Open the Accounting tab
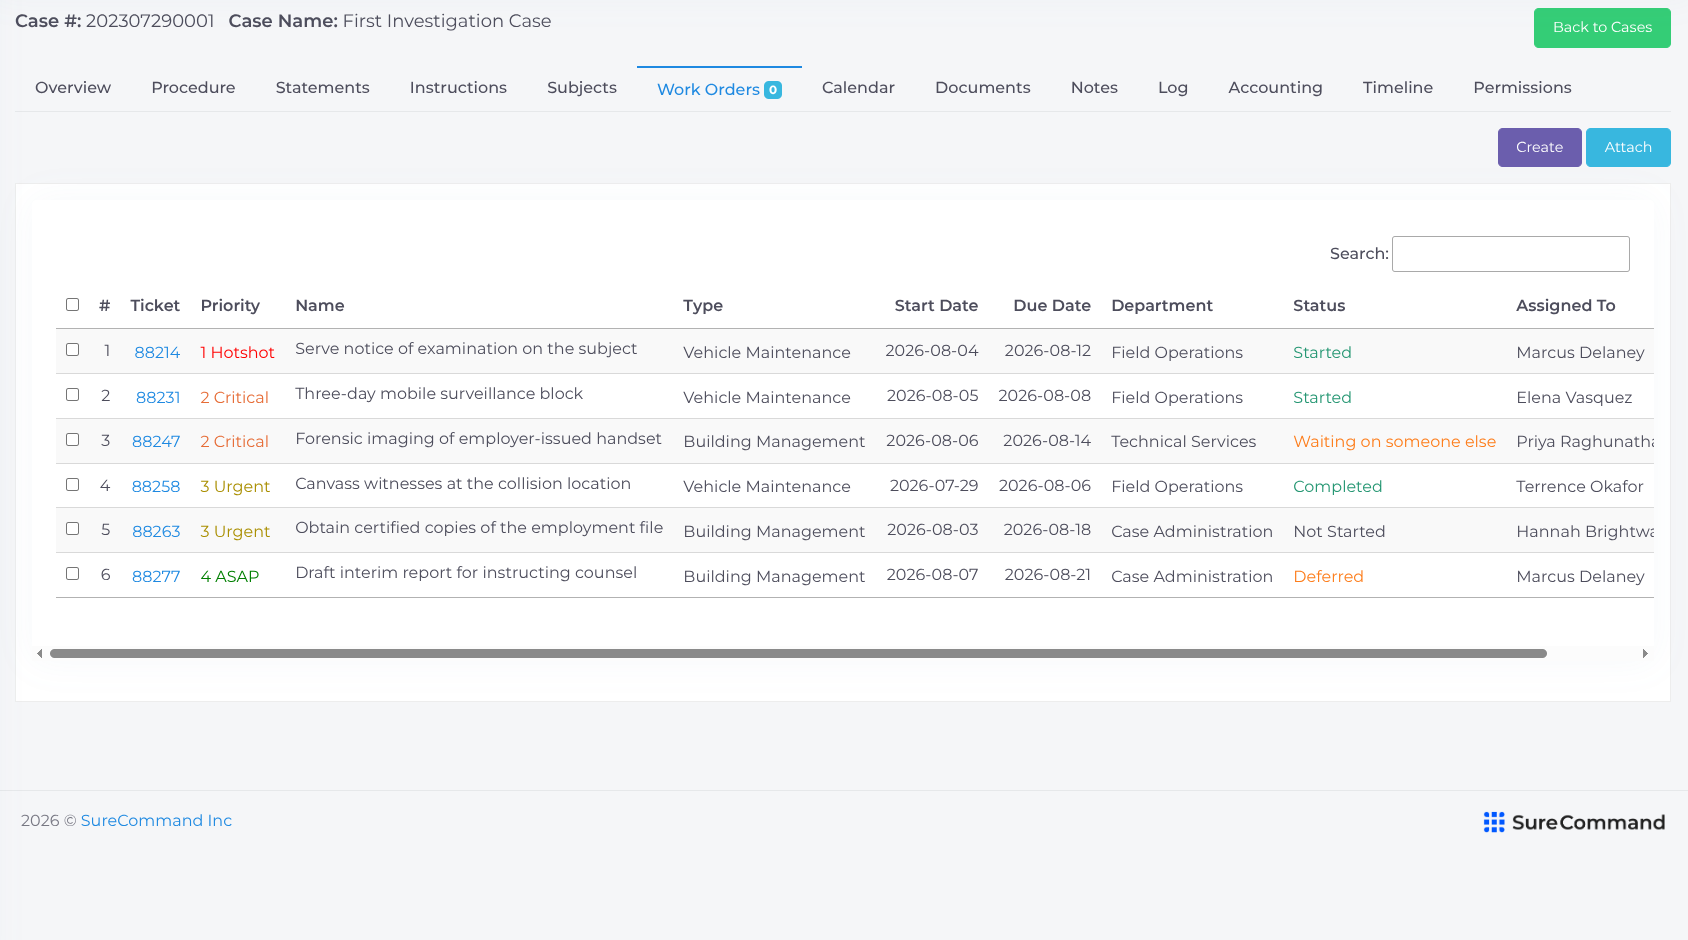The height and width of the screenshot is (940, 1688). tap(1275, 88)
